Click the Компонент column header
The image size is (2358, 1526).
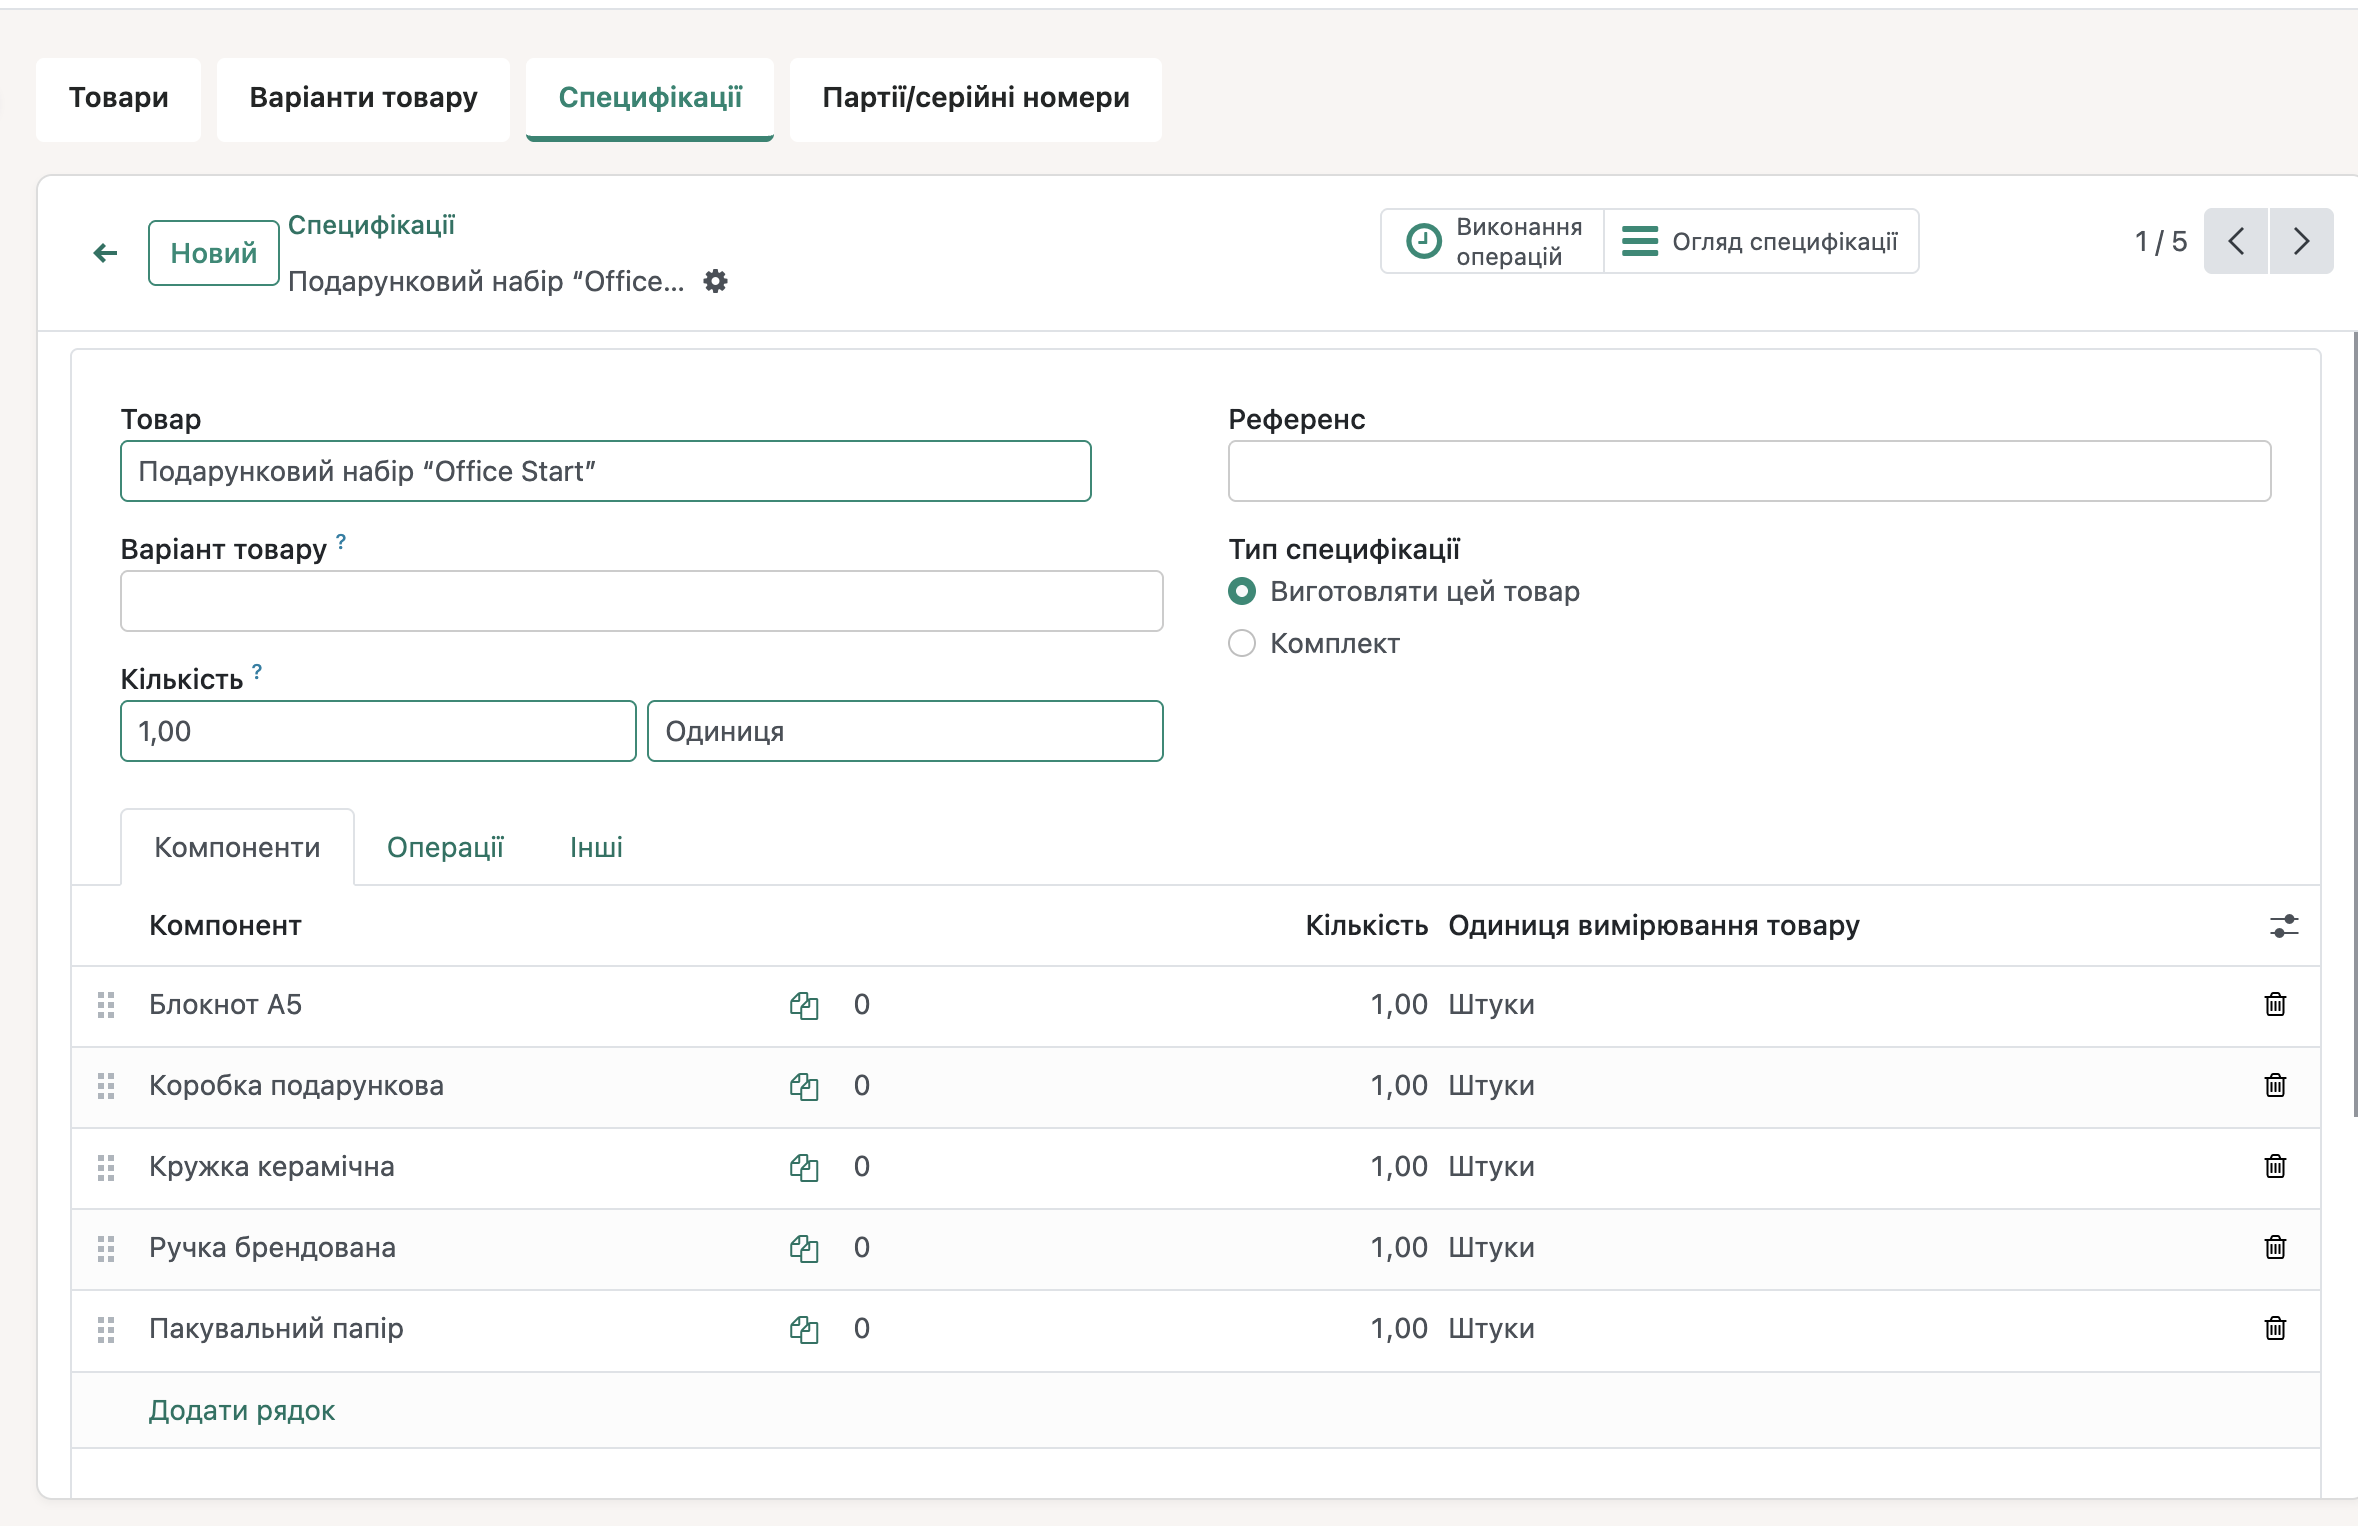coord(225,925)
